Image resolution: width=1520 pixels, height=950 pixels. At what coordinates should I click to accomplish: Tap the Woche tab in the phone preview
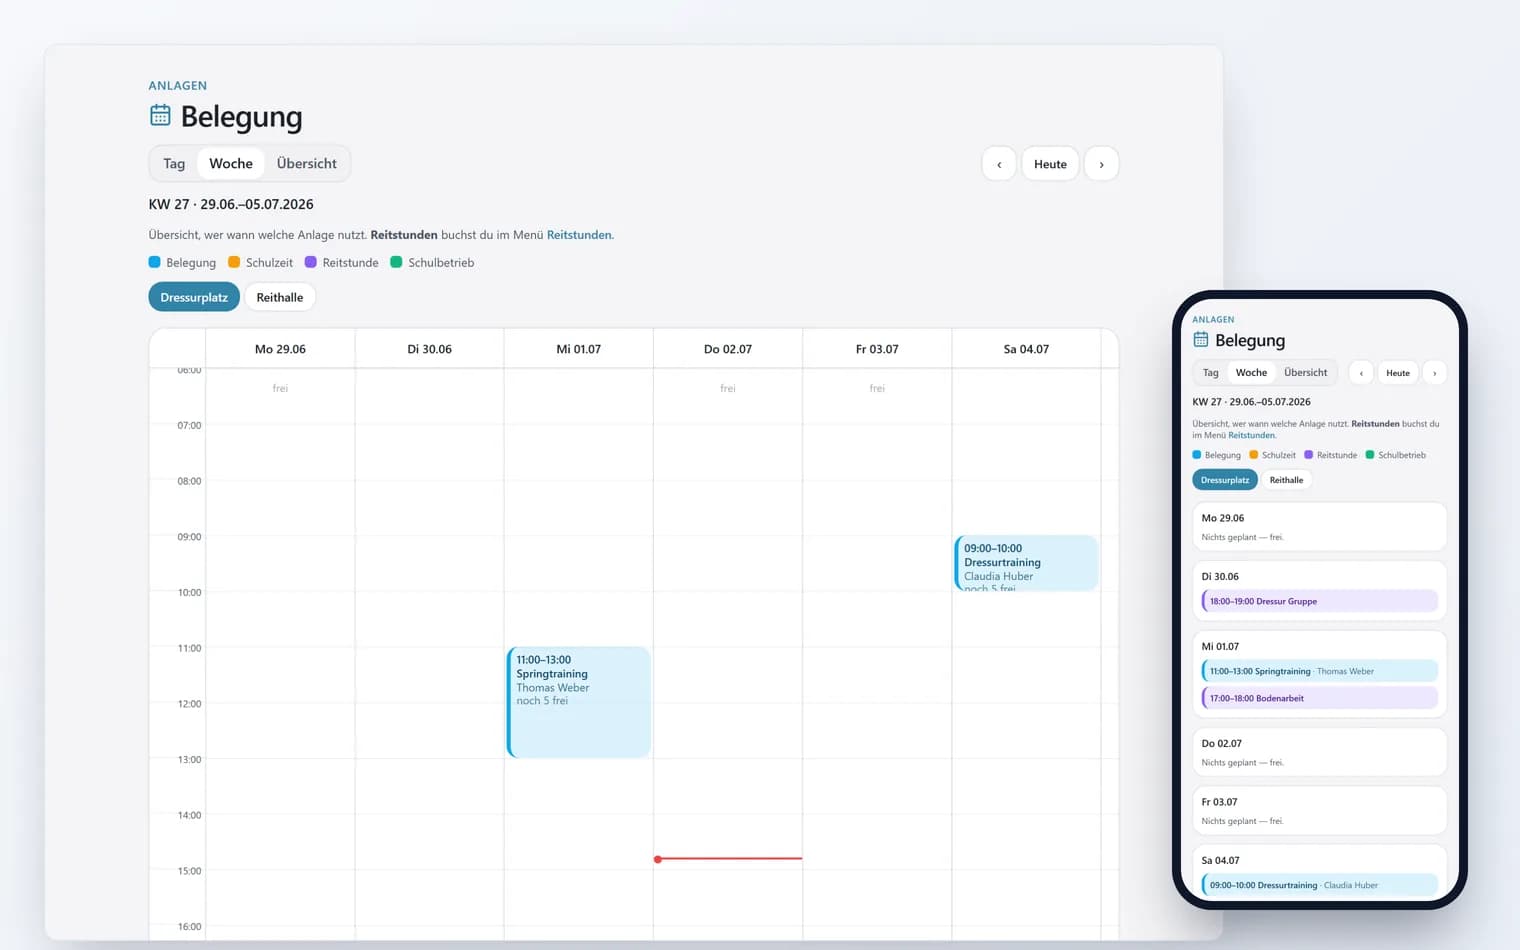click(x=1251, y=373)
